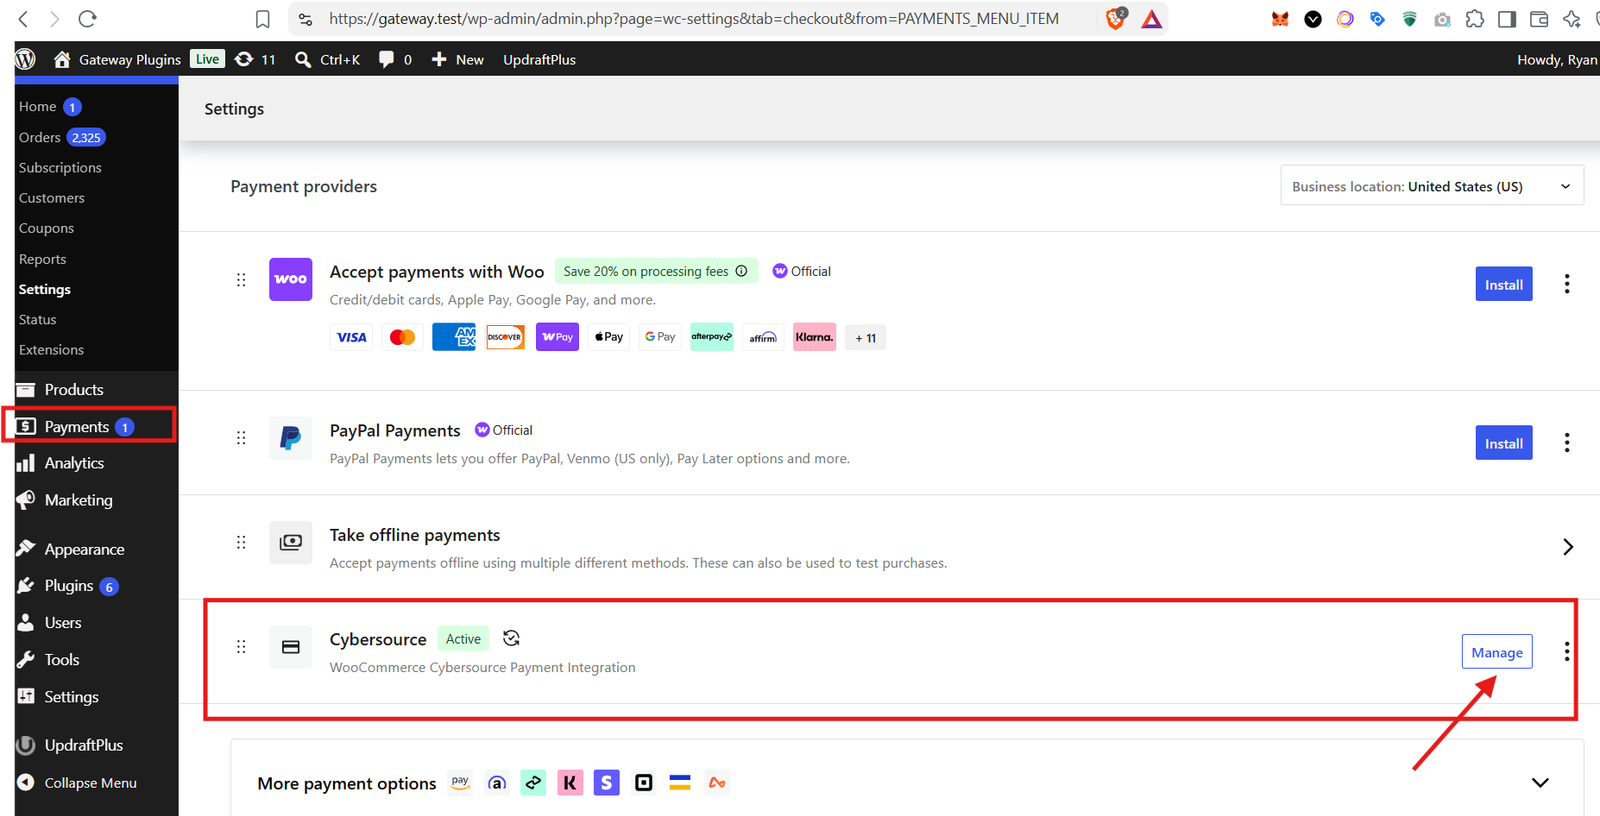Open the Gateway Plugins site home link
The height and width of the screenshot is (816, 1600).
coord(117,59)
